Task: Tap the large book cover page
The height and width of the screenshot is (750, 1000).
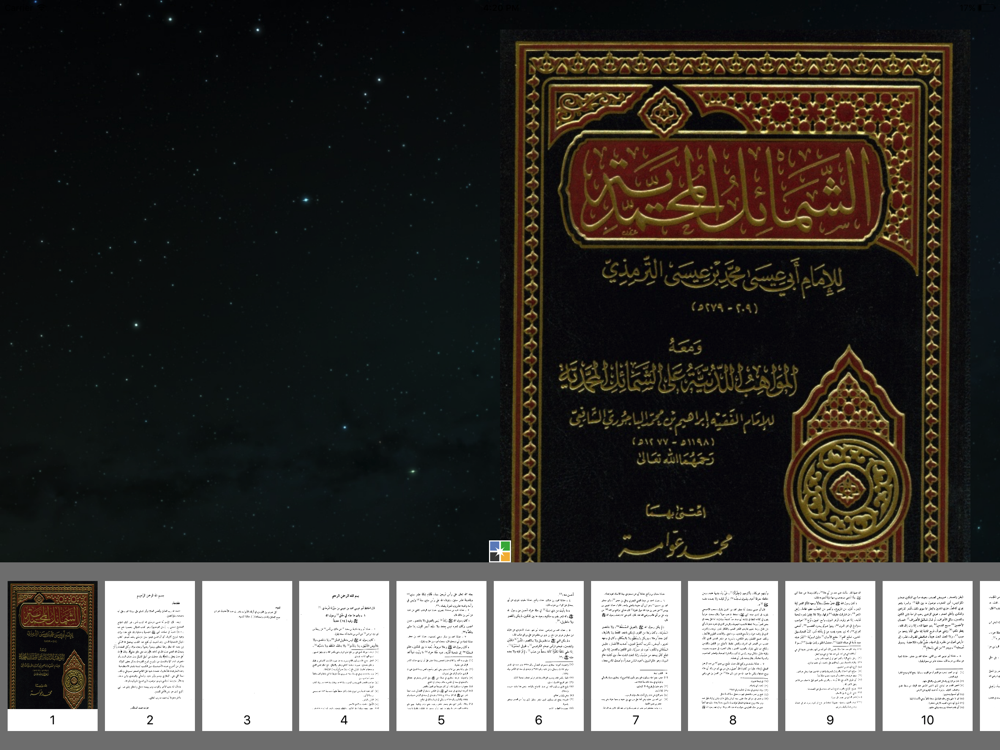Action: click(x=735, y=296)
